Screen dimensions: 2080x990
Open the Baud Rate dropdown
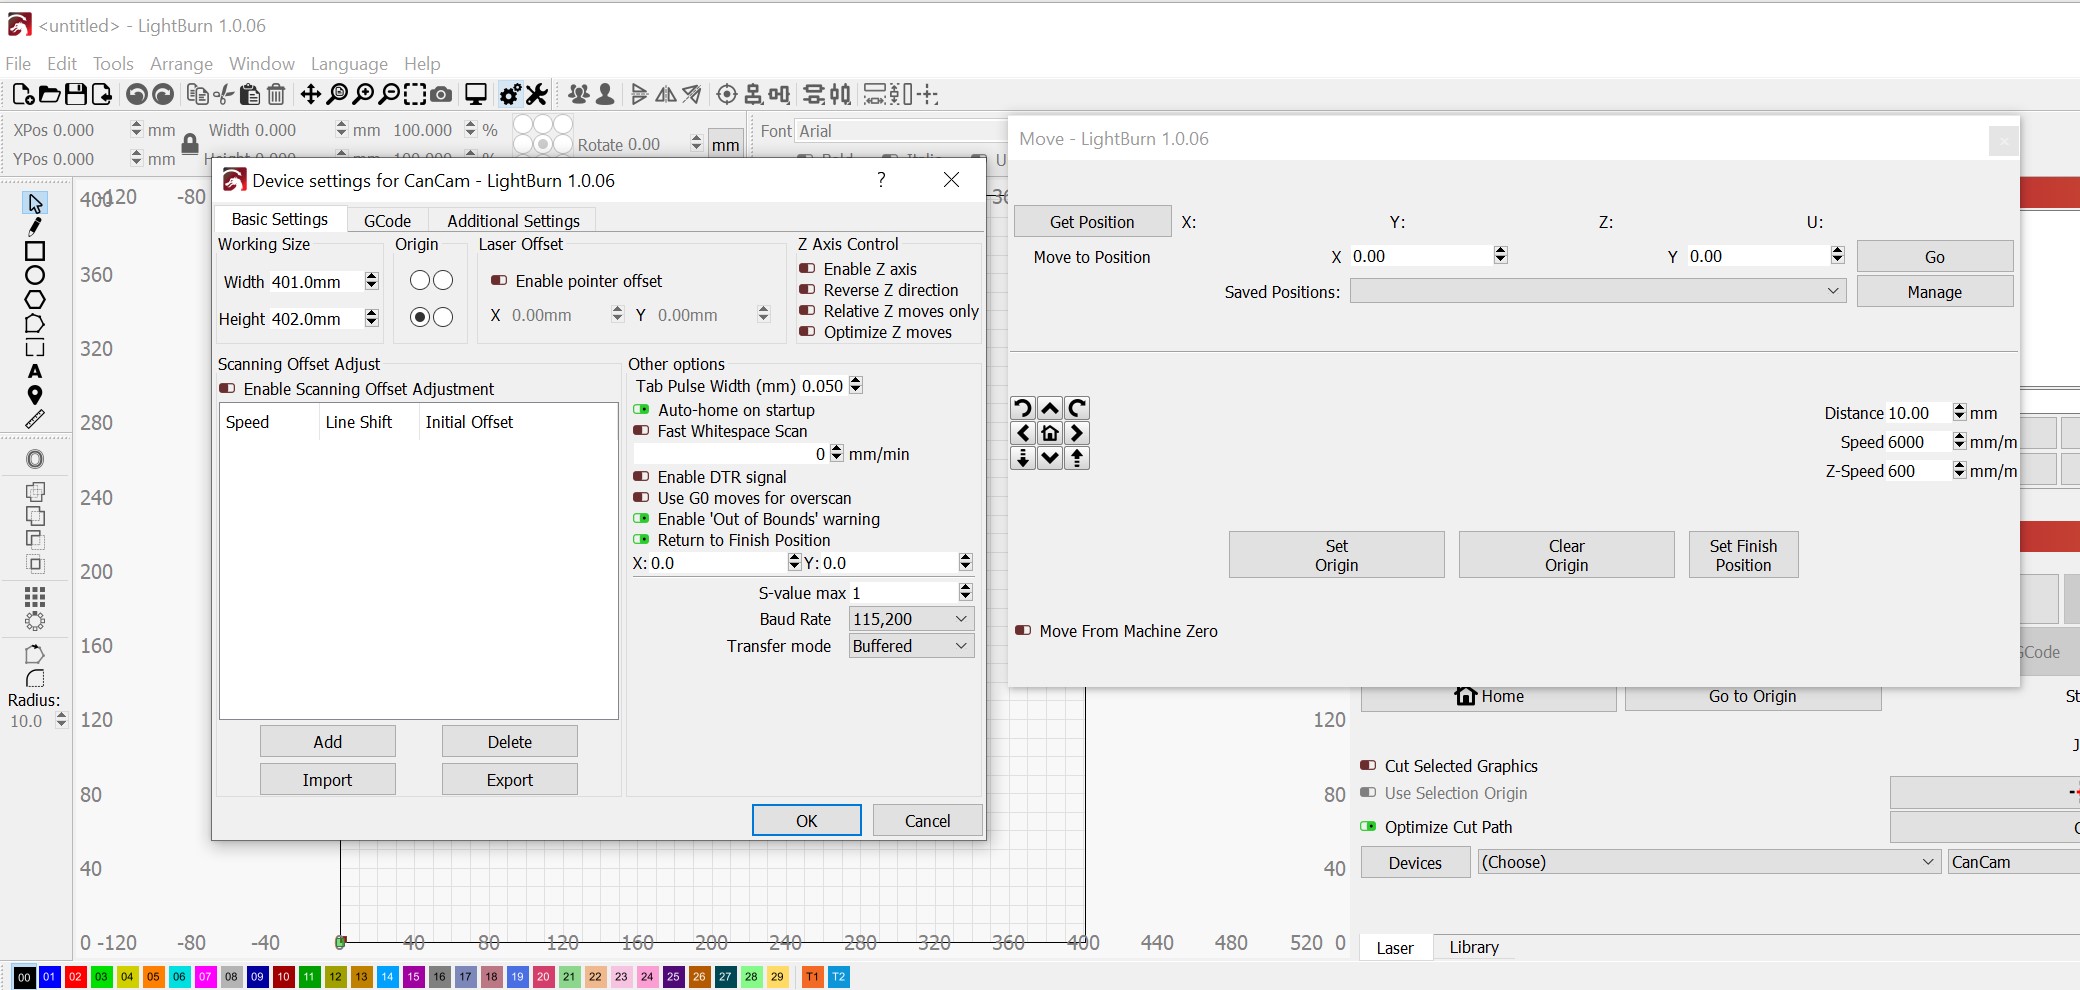910,619
